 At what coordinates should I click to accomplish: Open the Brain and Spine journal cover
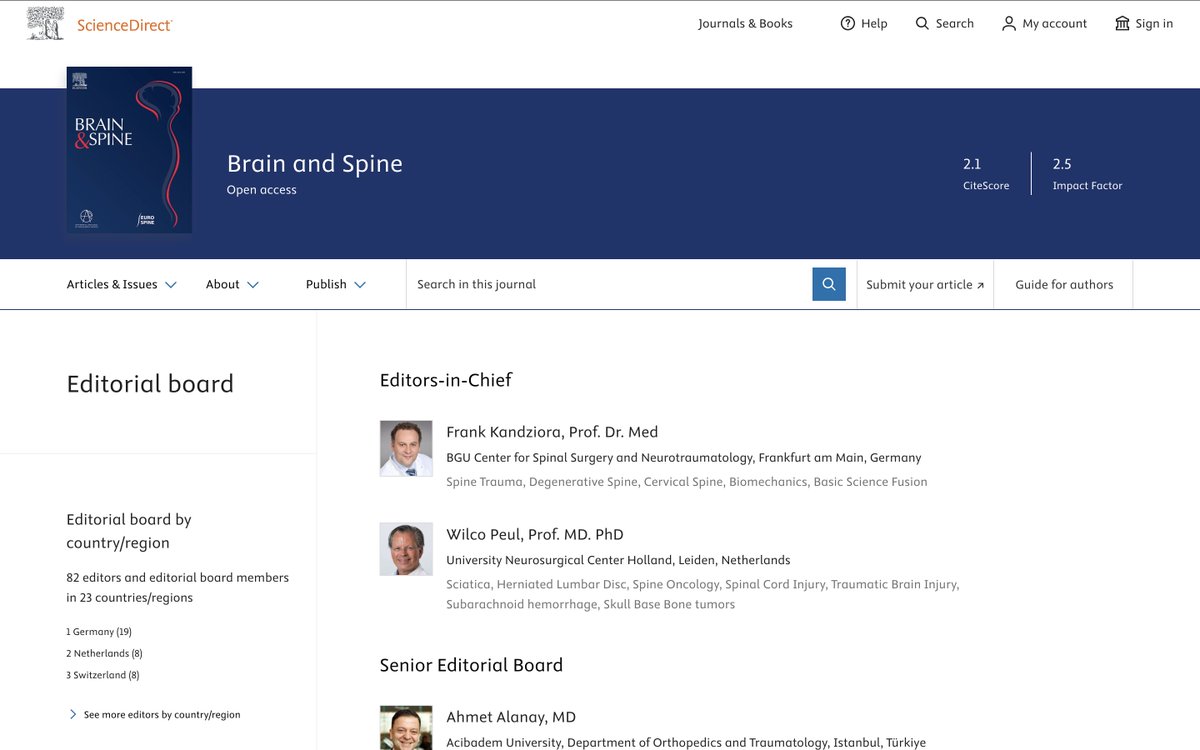pyautogui.click(x=129, y=150)
